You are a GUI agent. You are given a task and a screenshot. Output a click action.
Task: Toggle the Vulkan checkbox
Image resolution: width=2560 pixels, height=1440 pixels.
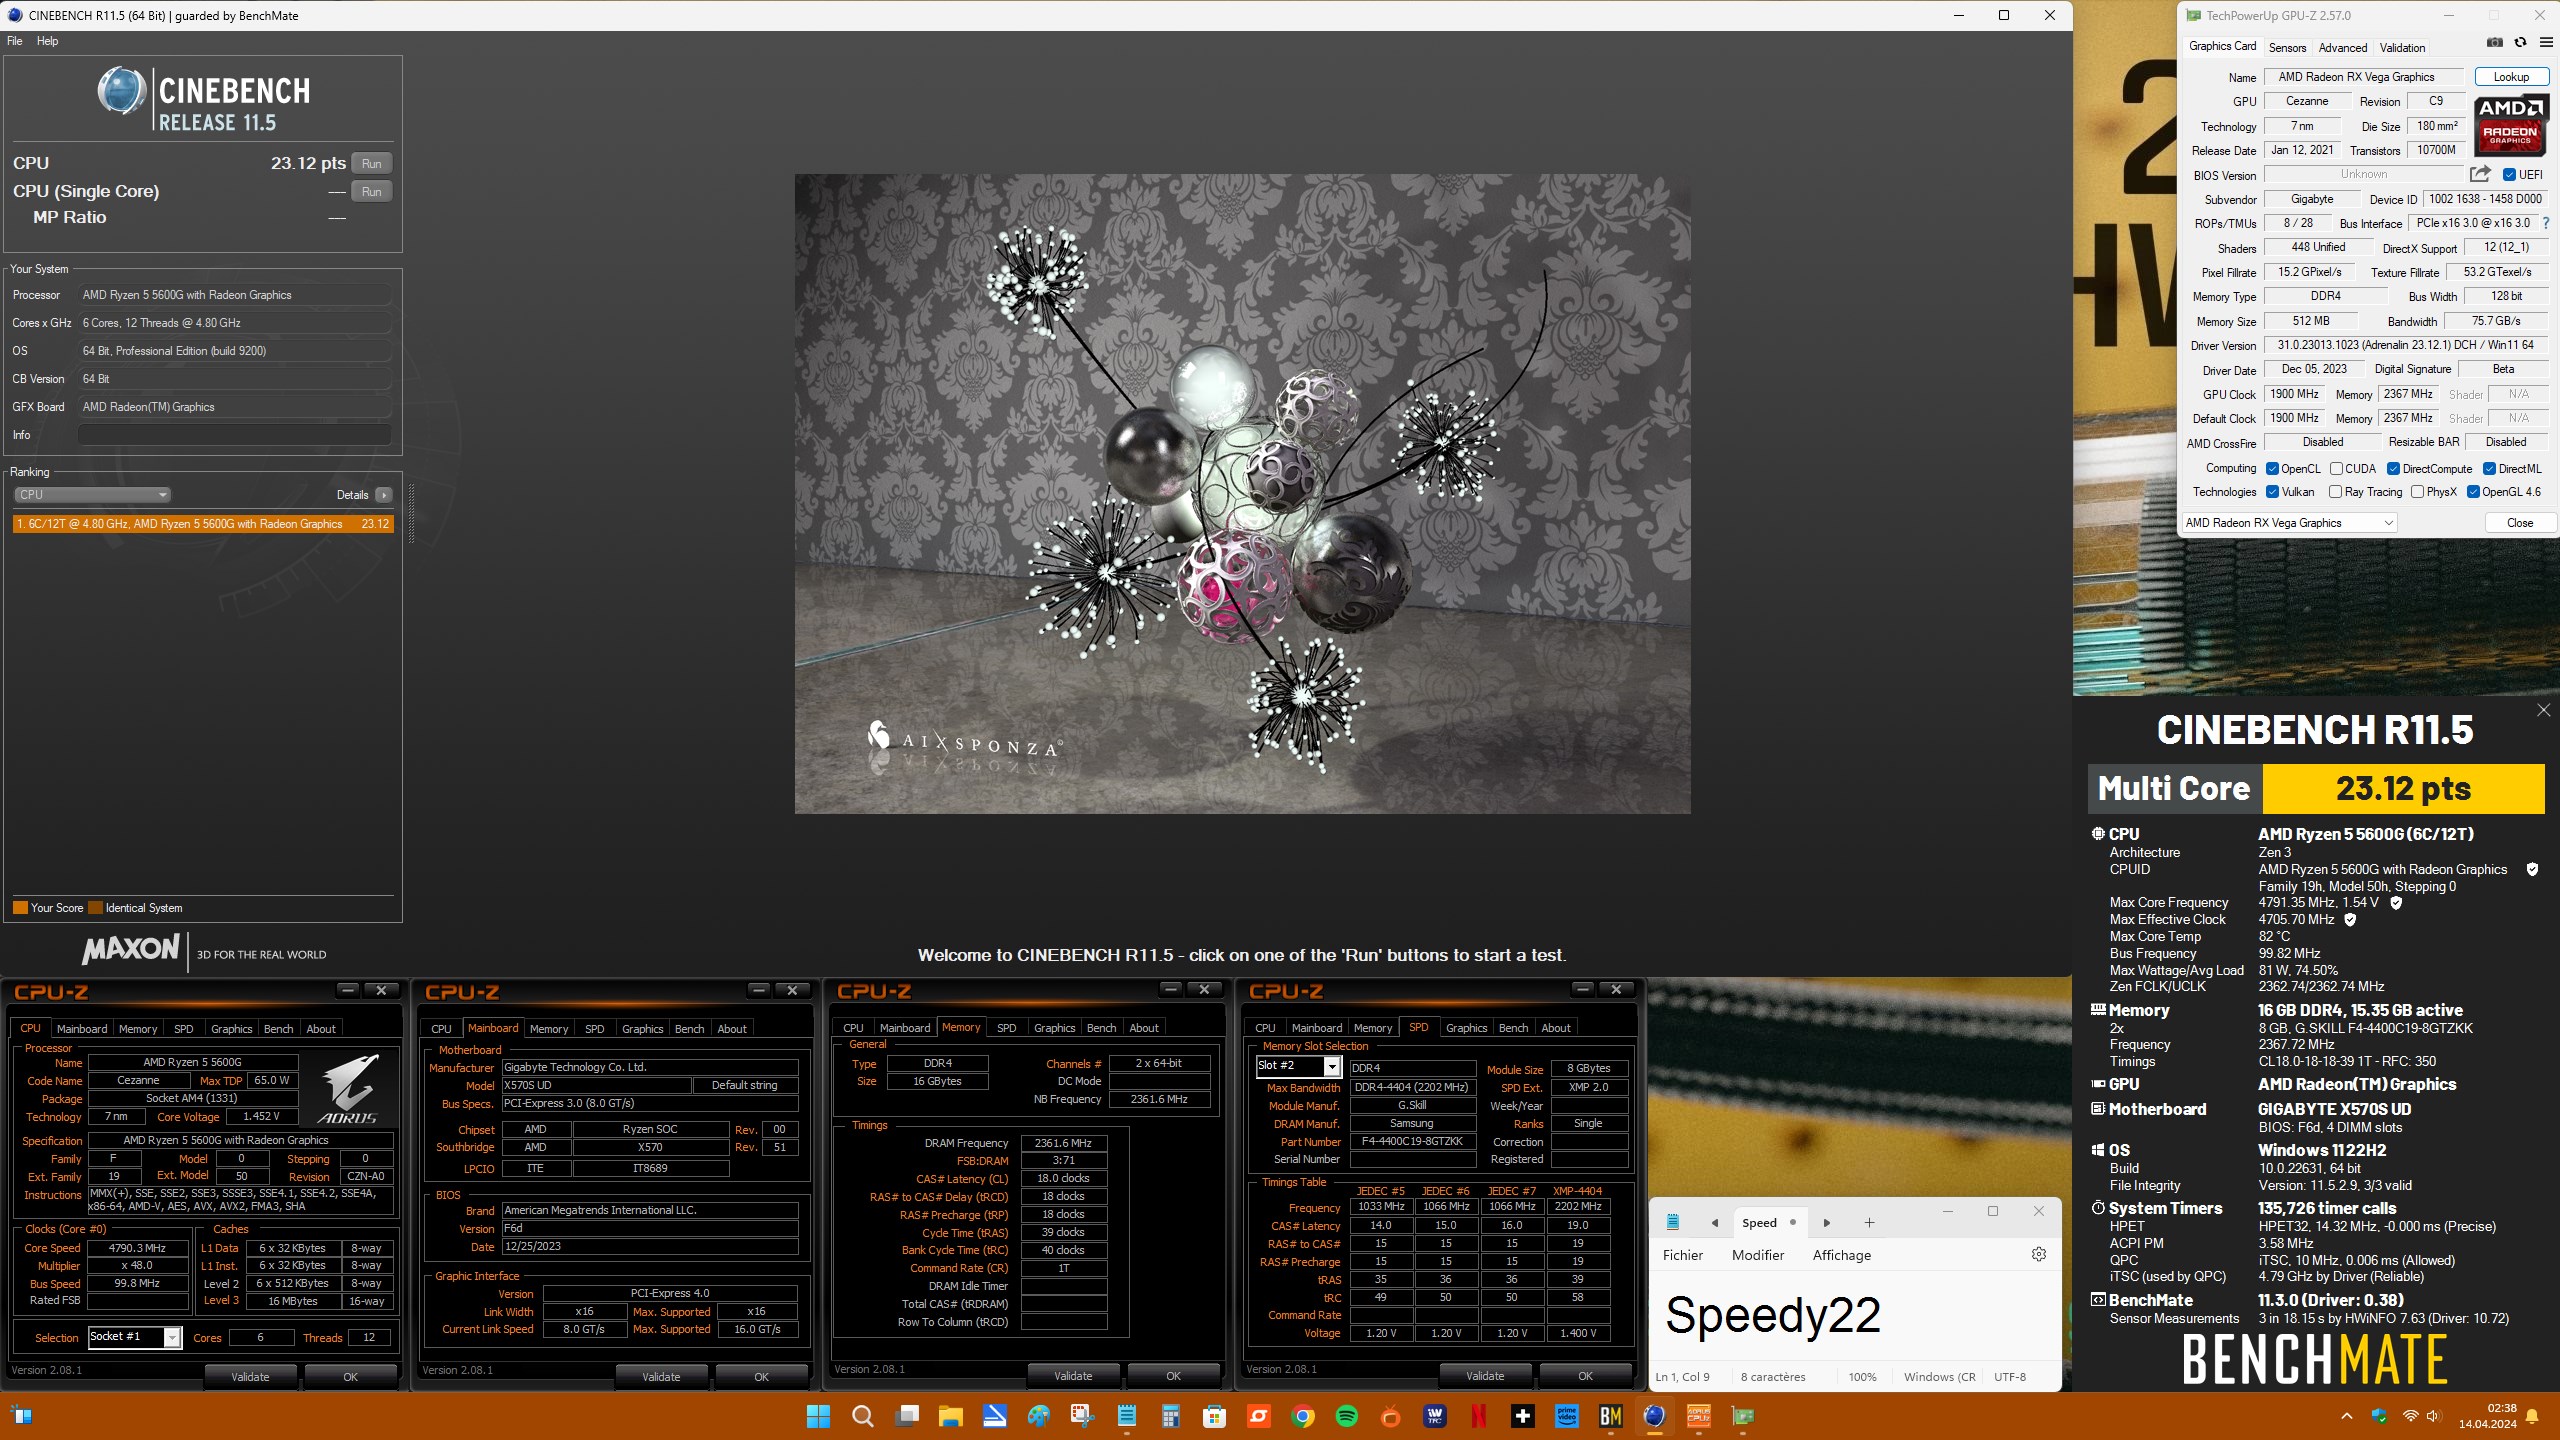(x=2272, y=491)
